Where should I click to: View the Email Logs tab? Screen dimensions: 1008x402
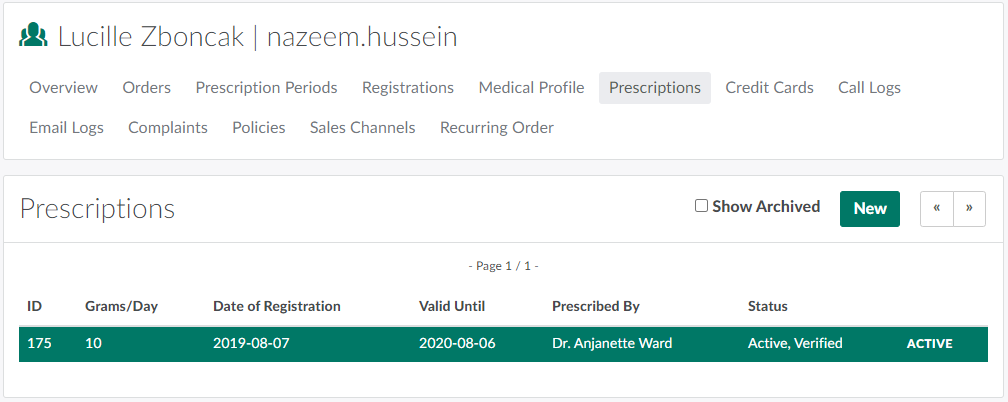click(66, 128)
